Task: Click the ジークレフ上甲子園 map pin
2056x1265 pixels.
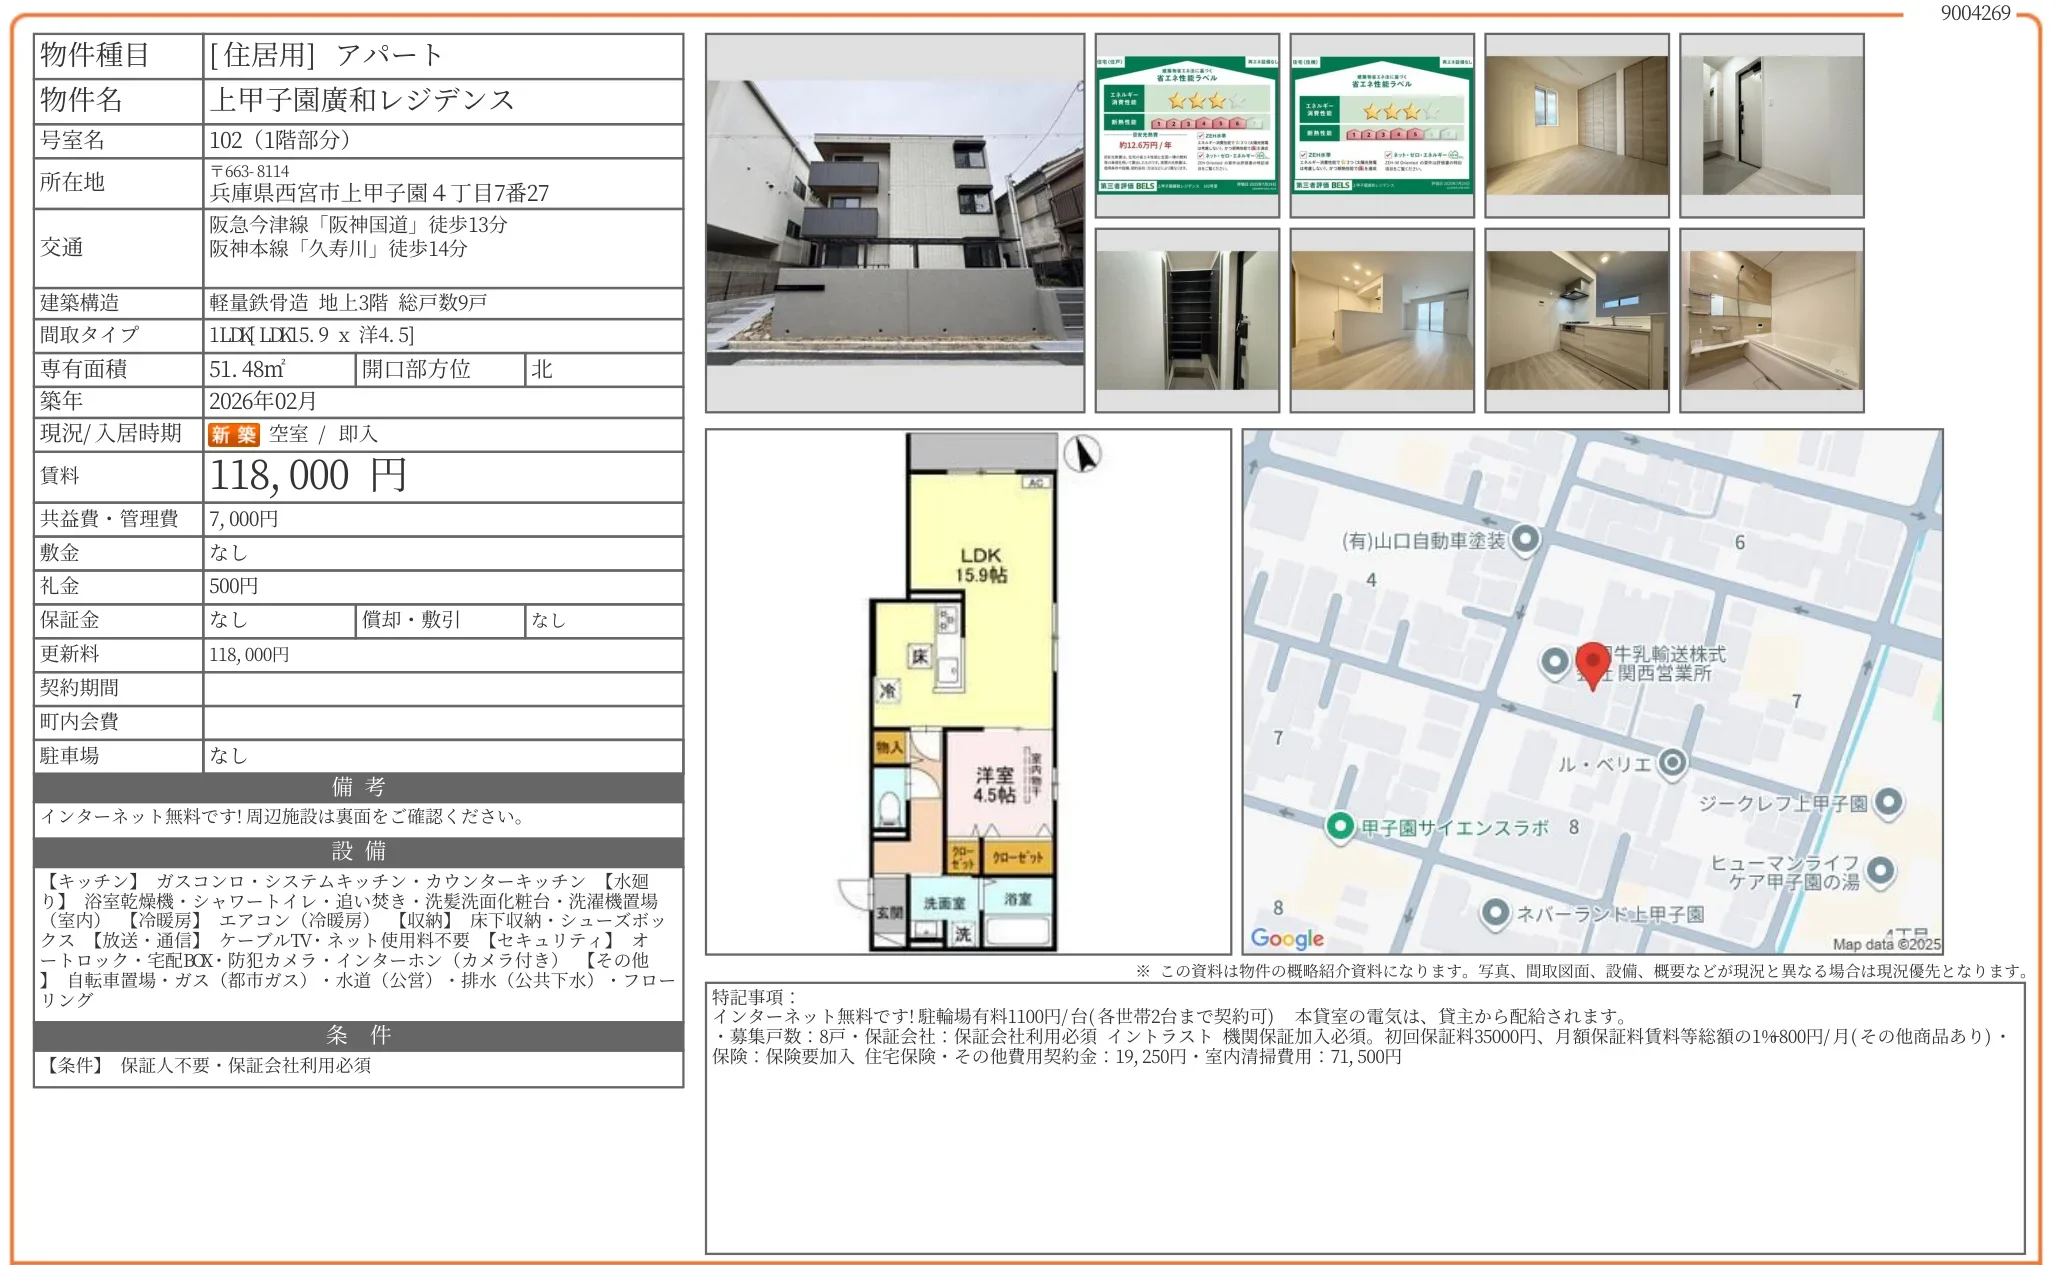Action: point(1889,802)
